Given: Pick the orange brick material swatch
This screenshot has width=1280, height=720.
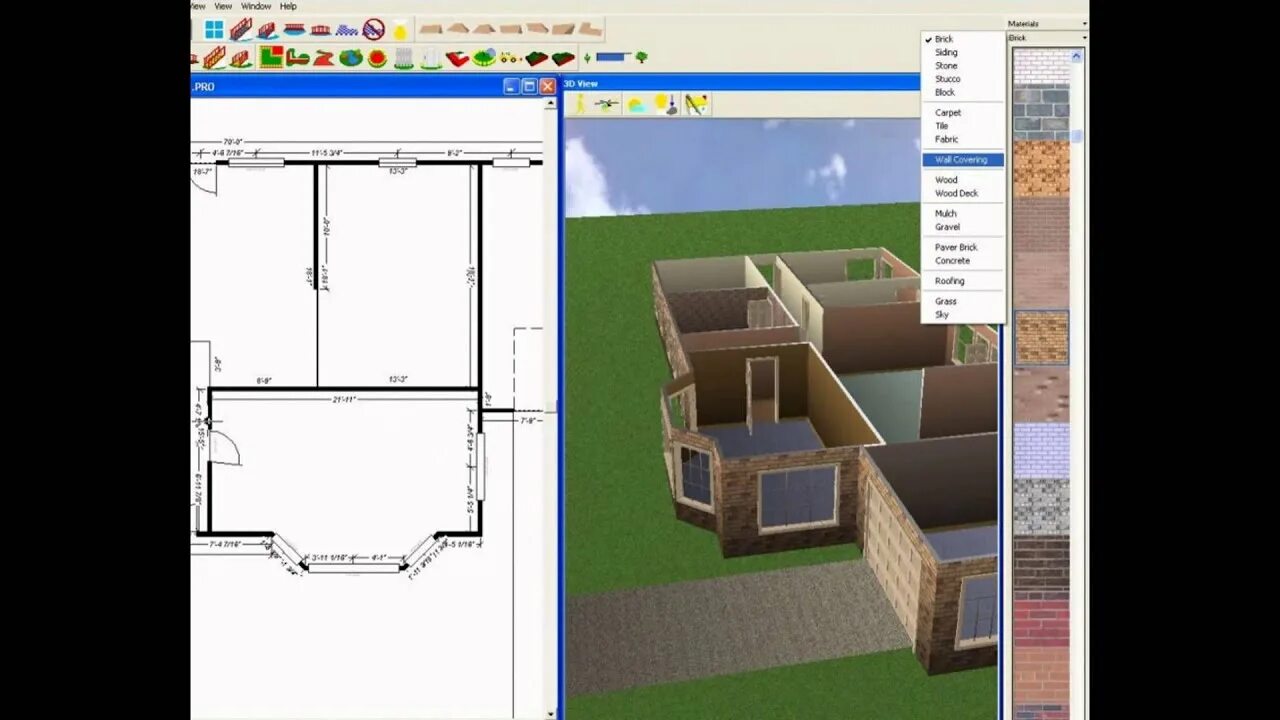Looking at the screenshot, I should tap(1041, 168).
